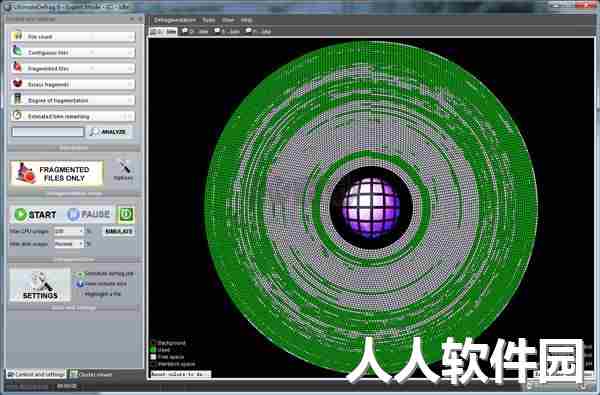Switch to the Cluster viewer tab
The height and width of the screenshot is (395, 600).
pyautogui.click(x=91, y=374)
